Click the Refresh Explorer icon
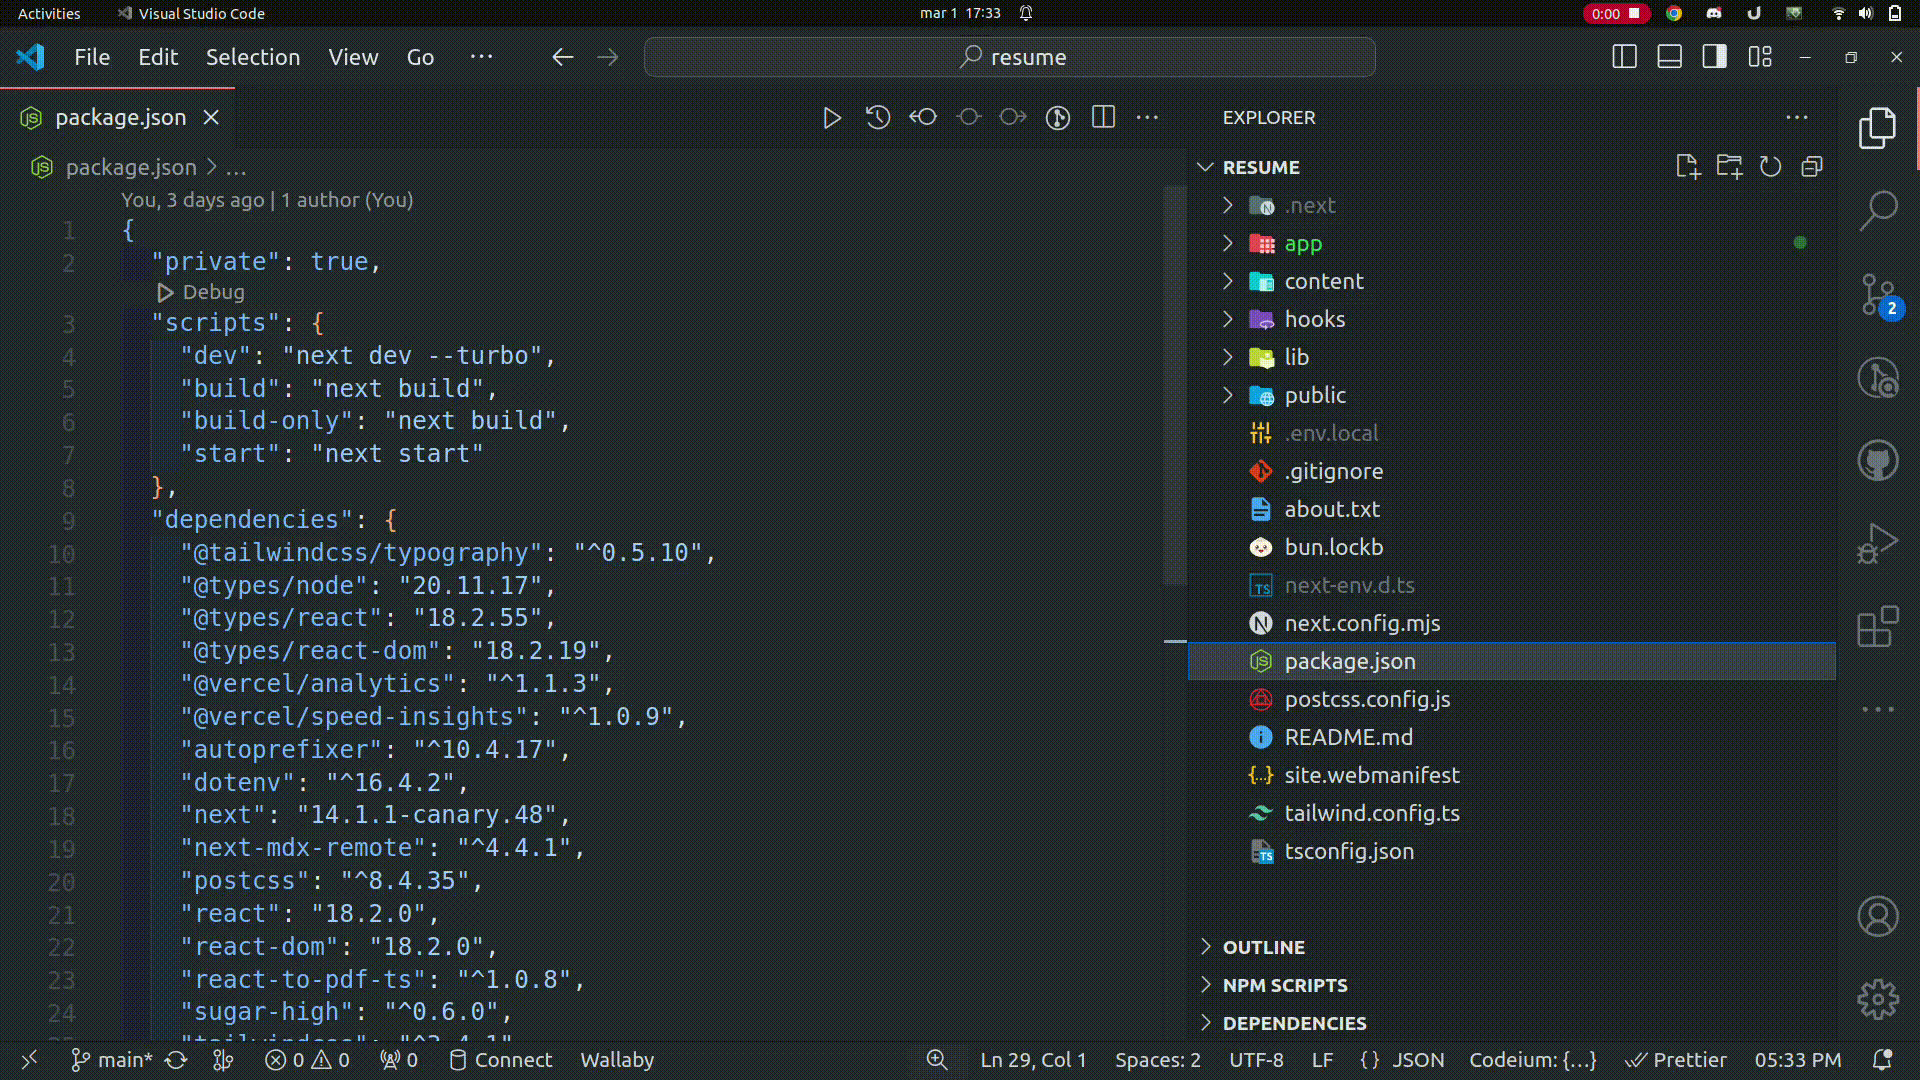Viewport: 1920px width, 1080px height. tap(1770, 167)
